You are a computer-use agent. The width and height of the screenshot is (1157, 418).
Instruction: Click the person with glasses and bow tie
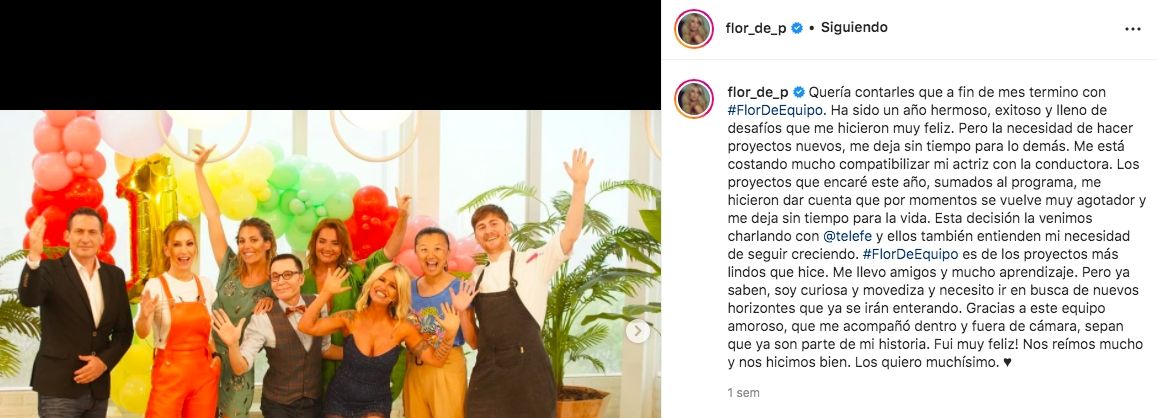pyautogui.click(x=283, y=332)
